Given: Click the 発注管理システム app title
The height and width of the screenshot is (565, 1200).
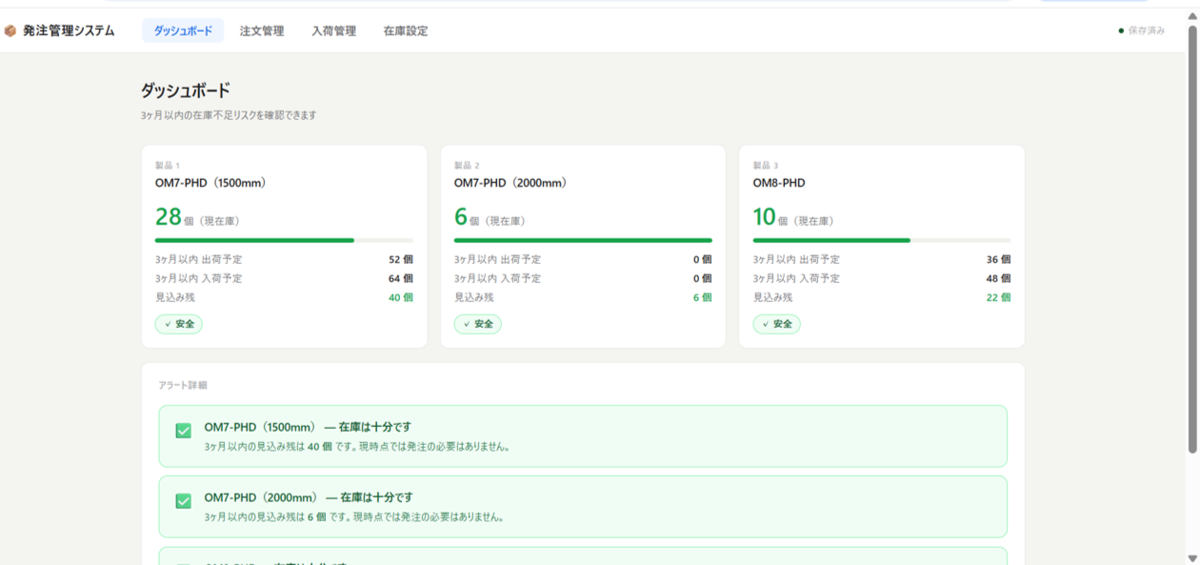Looking at the screenshot, I should tap(68, 31).
